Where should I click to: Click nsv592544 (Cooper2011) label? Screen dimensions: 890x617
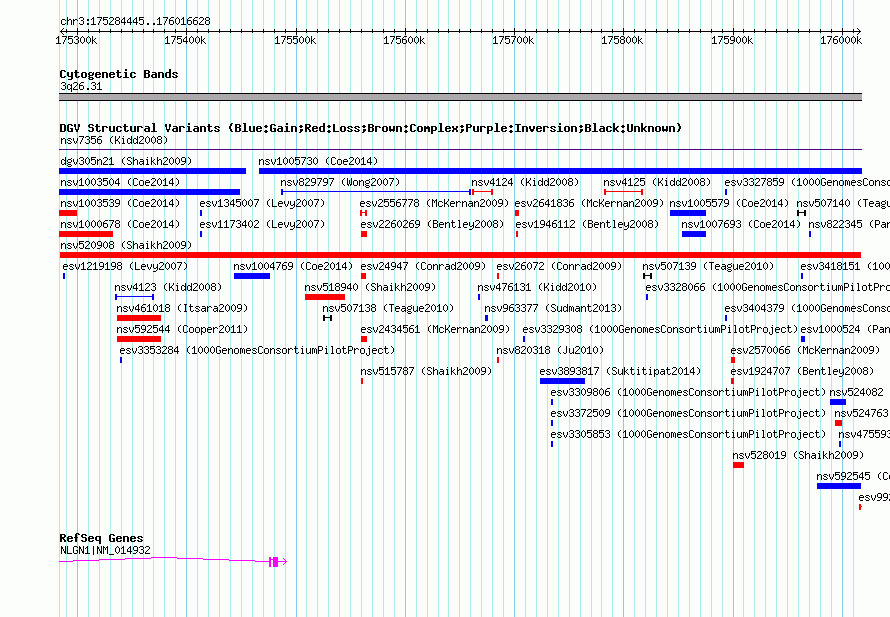point(182,329)
